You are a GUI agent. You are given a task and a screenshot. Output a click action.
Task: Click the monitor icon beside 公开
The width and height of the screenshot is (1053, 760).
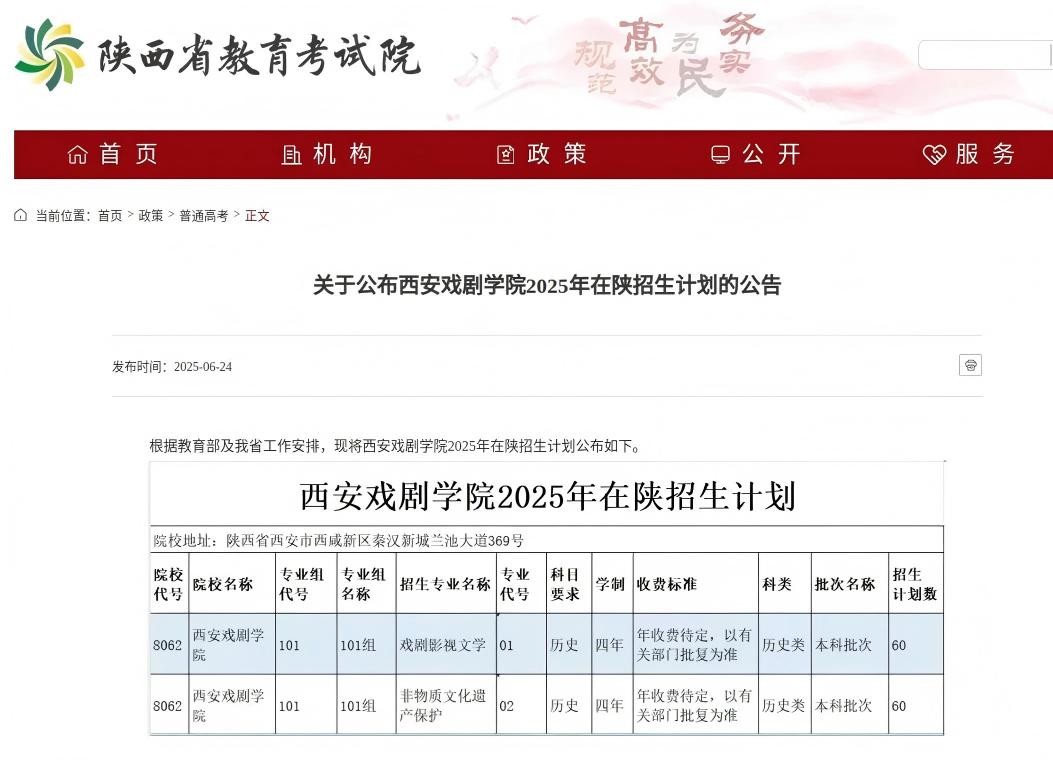(x=720, y=155)
